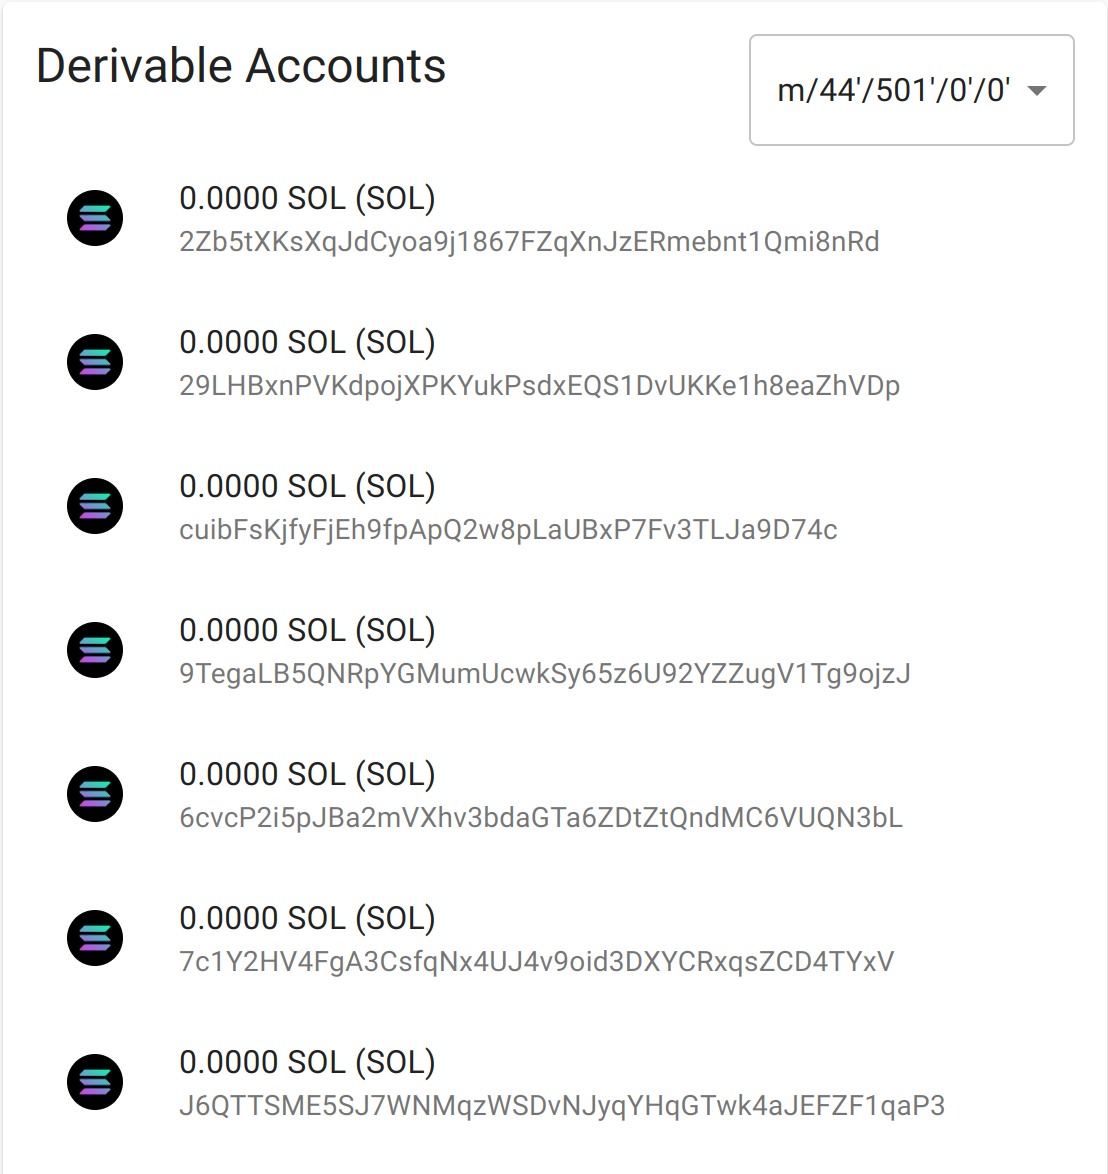Click the Solana icon beside address 2Zb5tXKs

click(x=95, y=218)
